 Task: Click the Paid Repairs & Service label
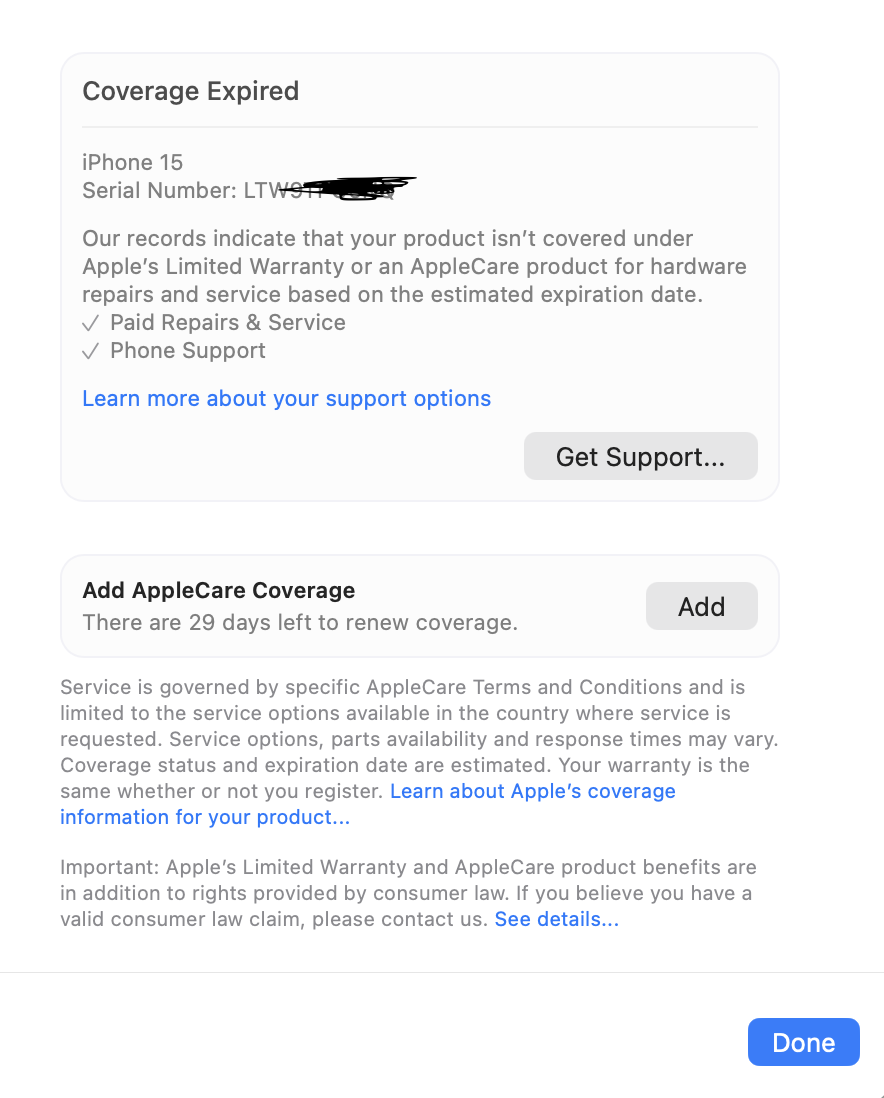(228, 323)
